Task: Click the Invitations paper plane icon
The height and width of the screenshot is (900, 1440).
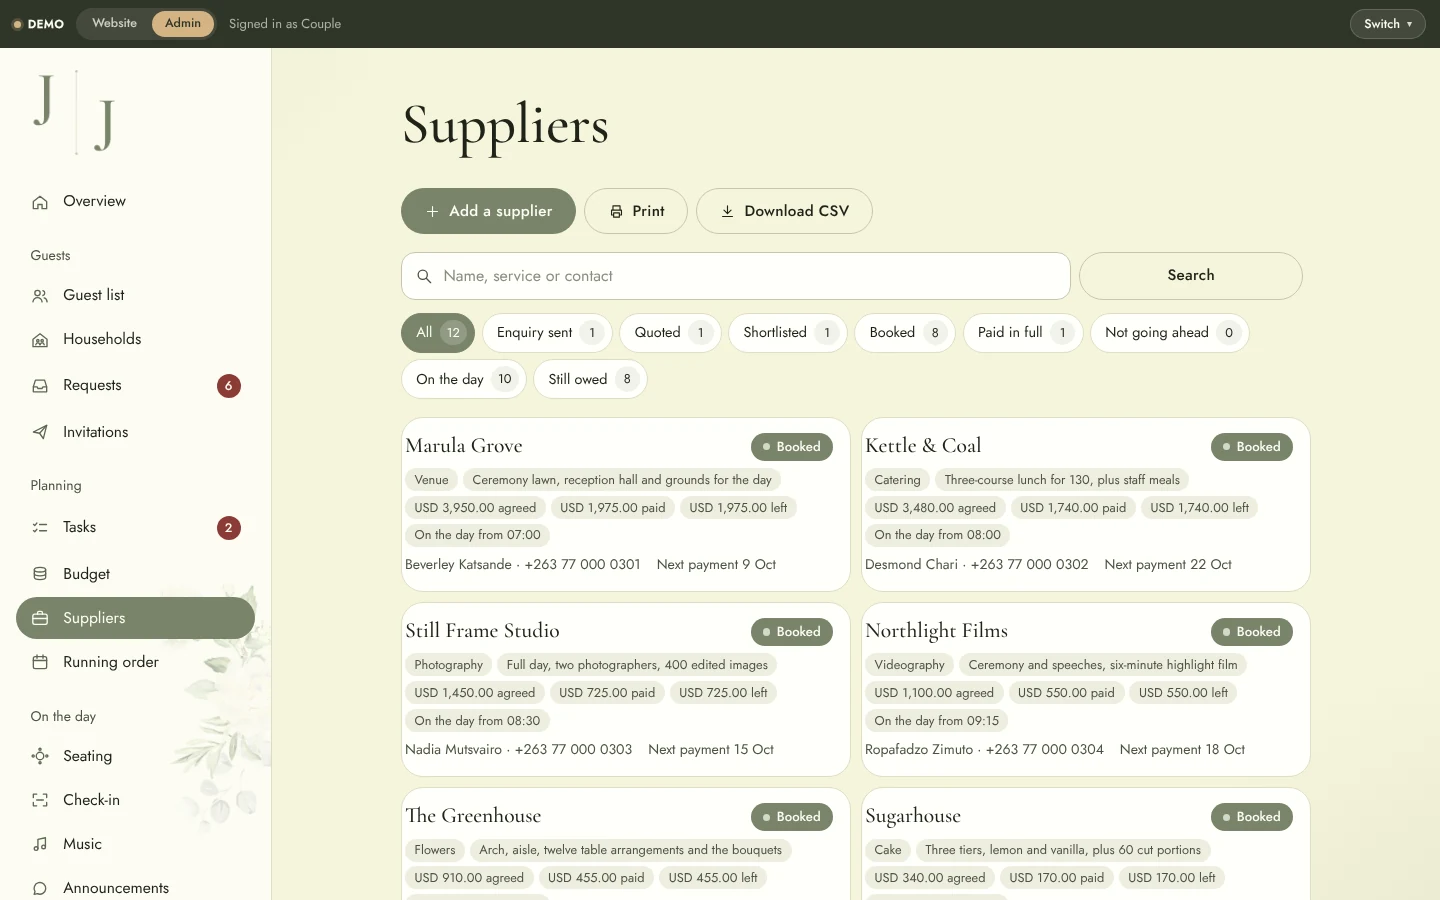Action: [40, 433]
